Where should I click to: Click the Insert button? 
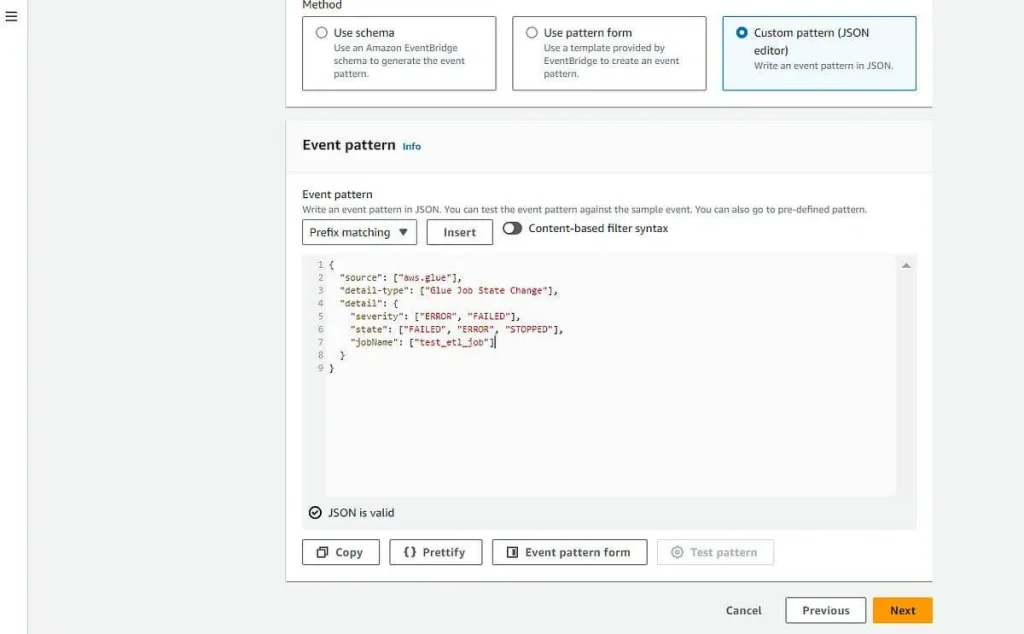point(460,232)
